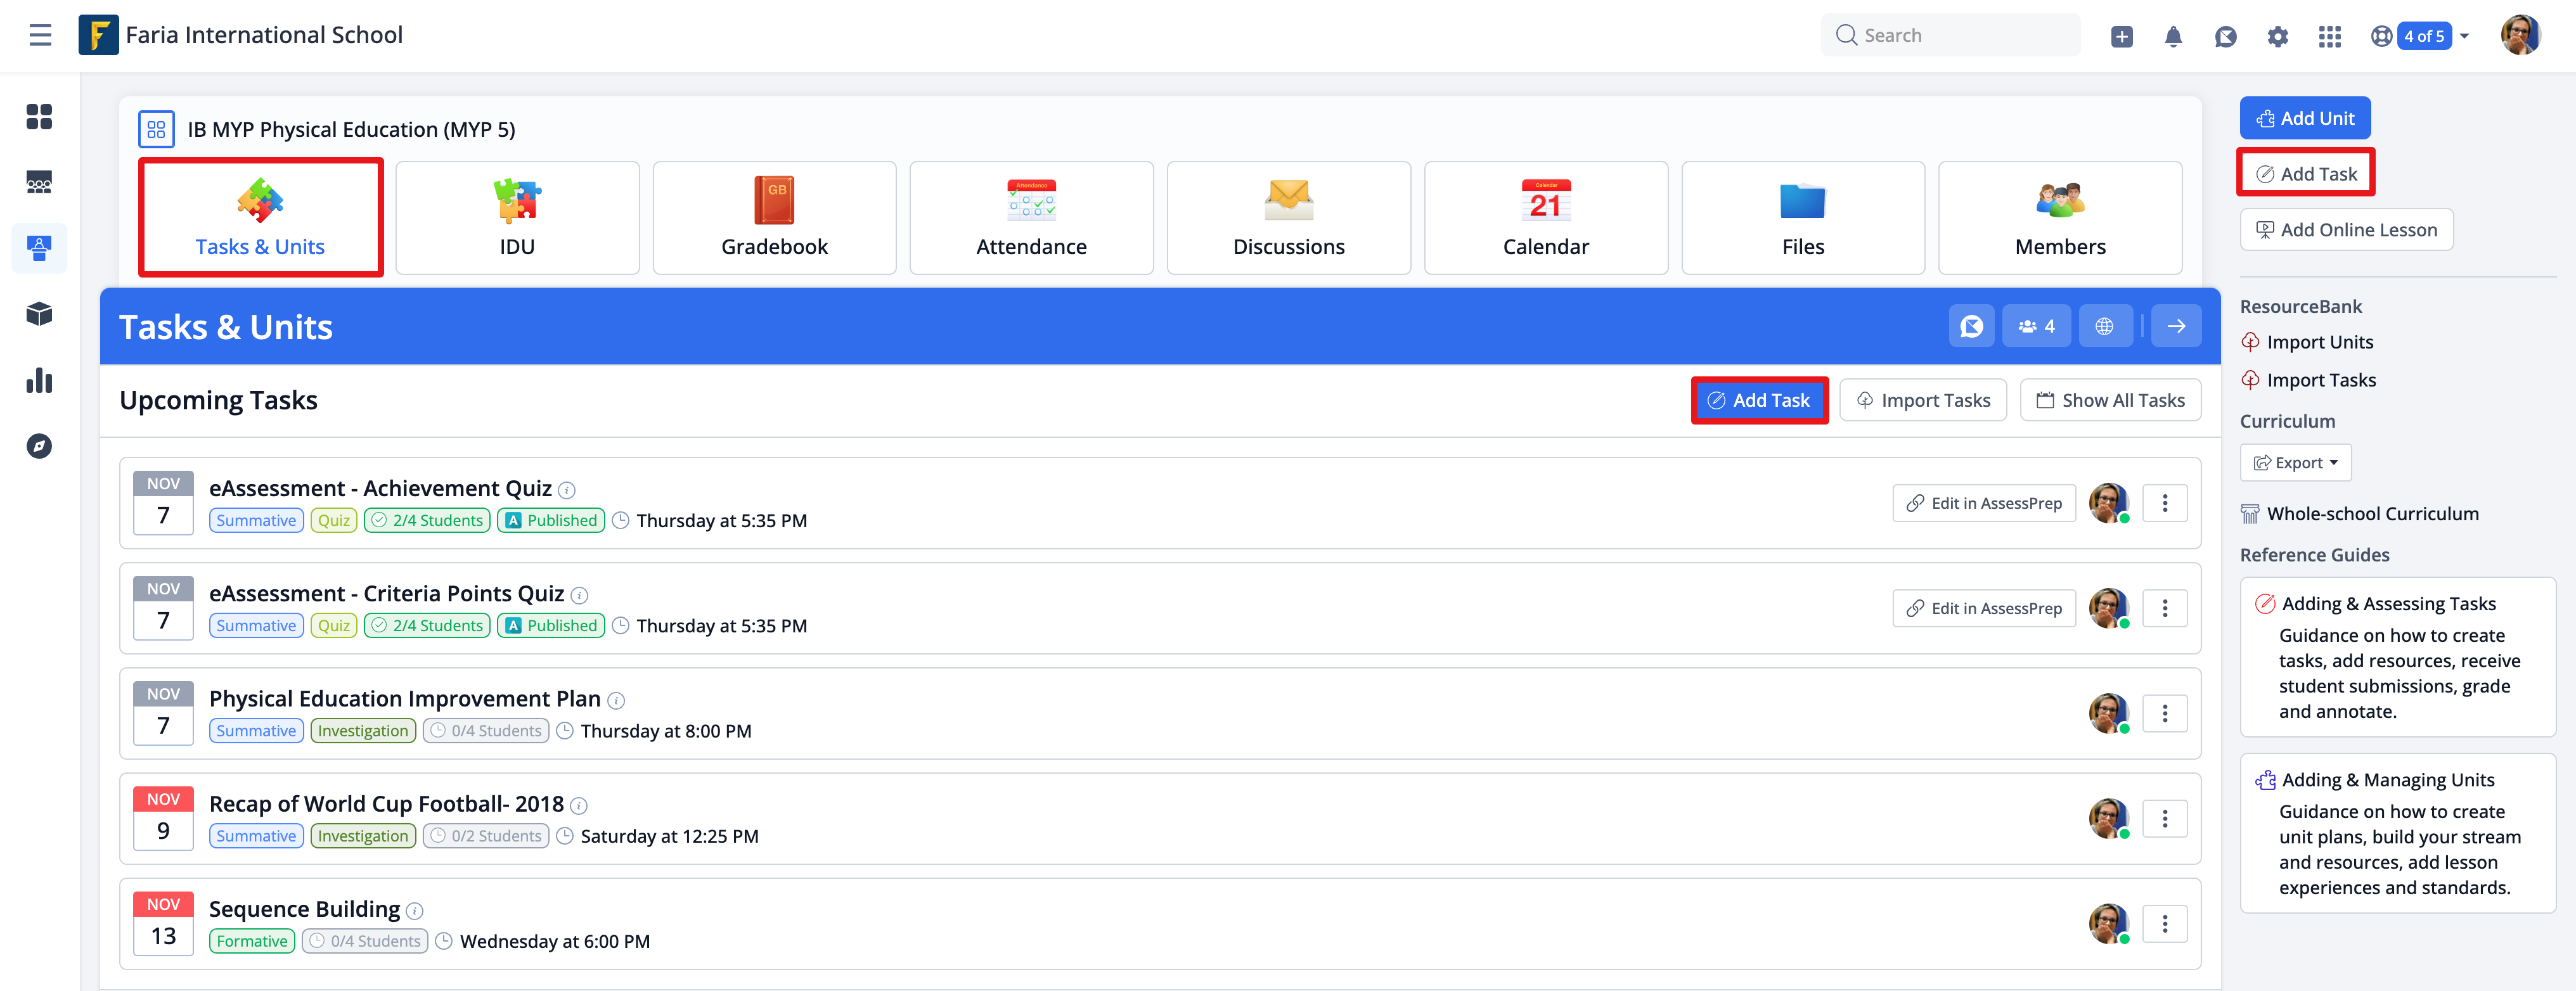Open the settings gear icon
This screenshot has height=991, width=2576.
[x=2277, y=37]
